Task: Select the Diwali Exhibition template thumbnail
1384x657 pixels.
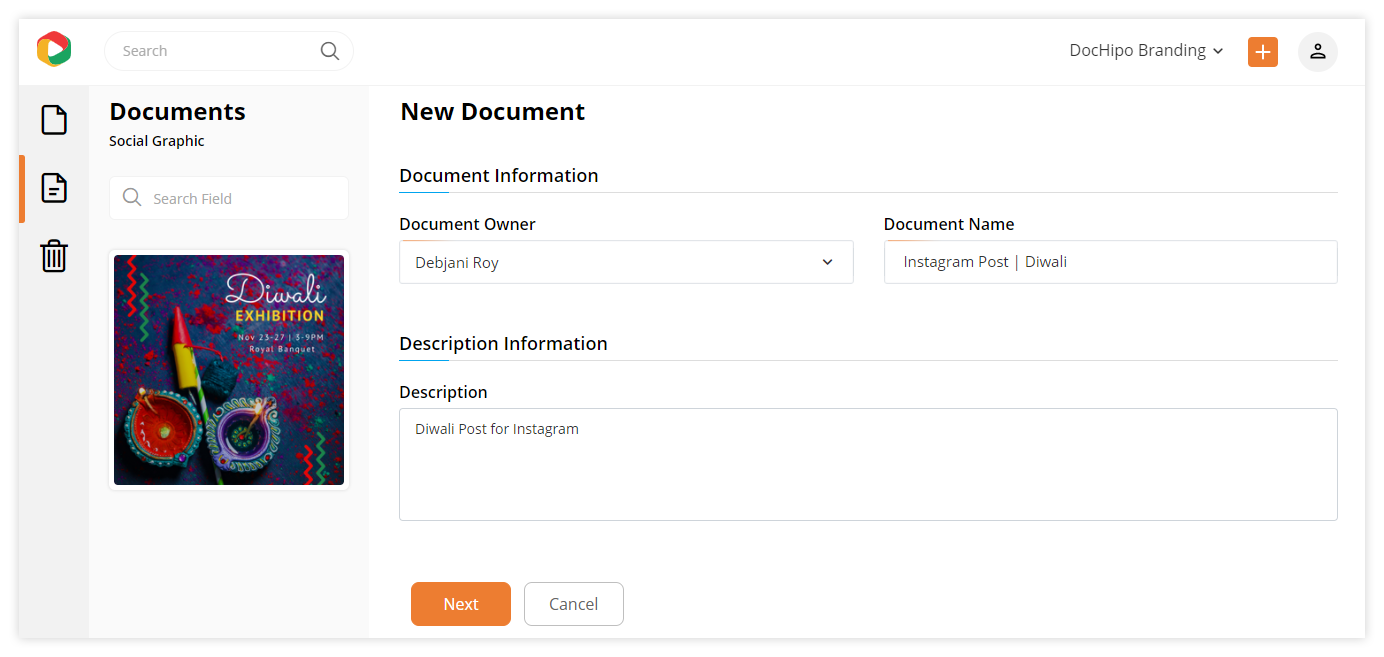Action: click(229, 370)
